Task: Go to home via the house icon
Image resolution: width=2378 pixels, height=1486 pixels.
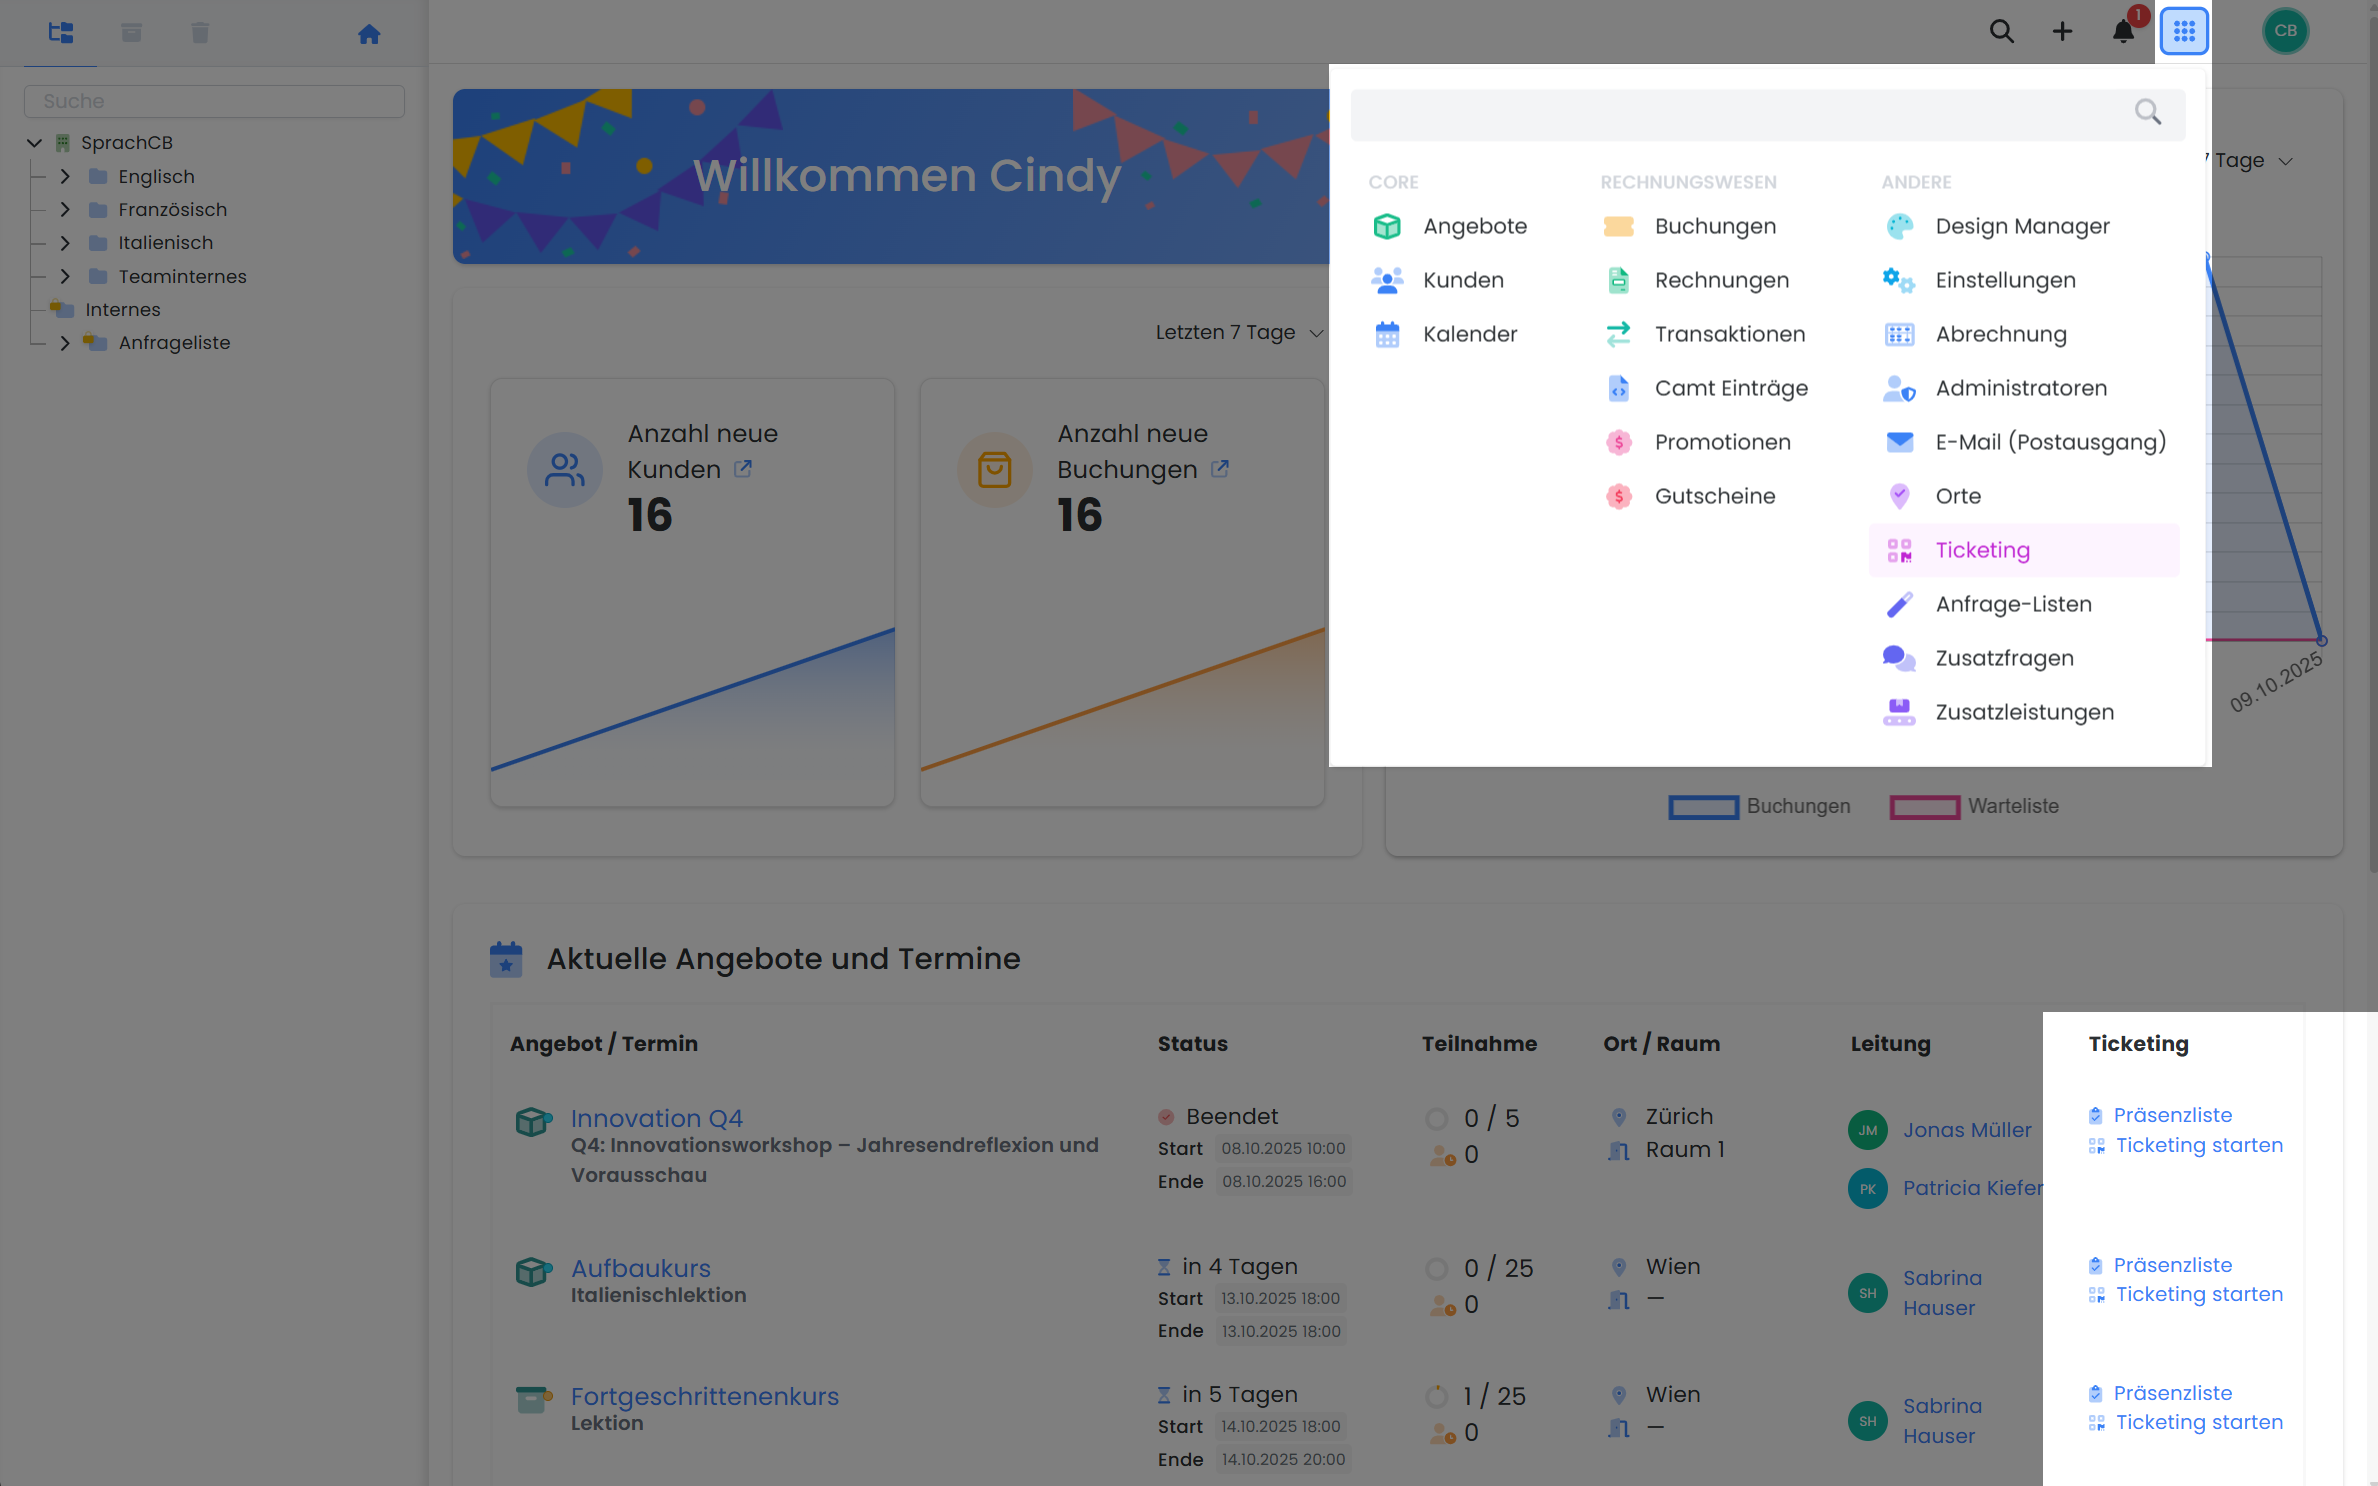Action: click(x=369, y=34)
